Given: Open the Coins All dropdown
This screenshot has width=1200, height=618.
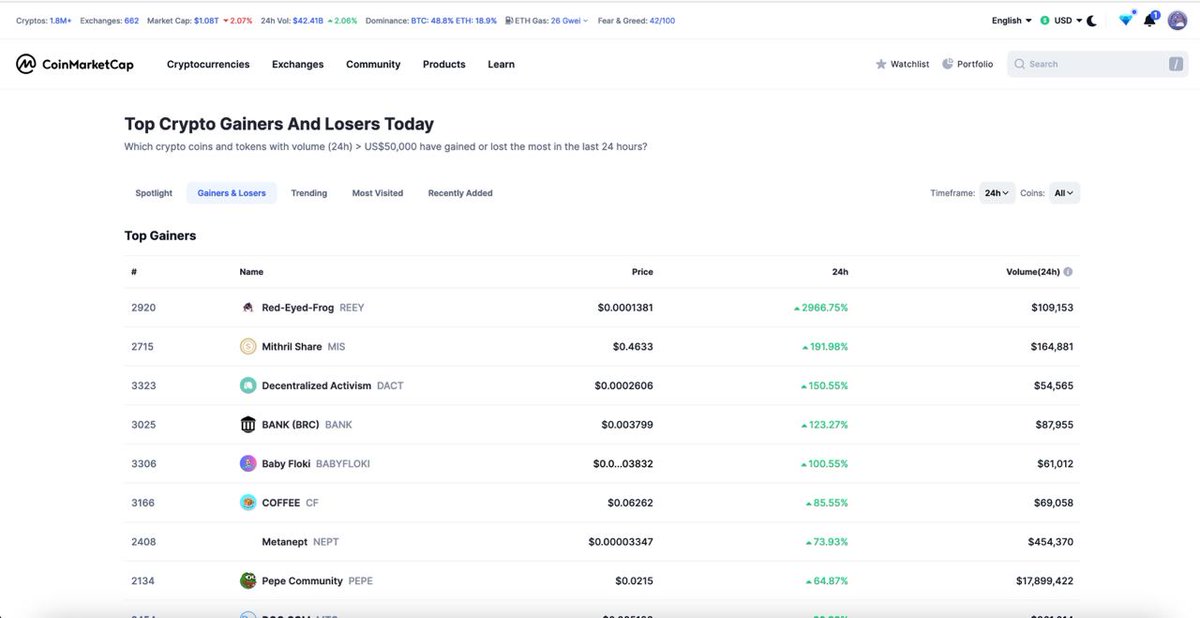Looking at the screenshot, I should tap(1064, 193).
